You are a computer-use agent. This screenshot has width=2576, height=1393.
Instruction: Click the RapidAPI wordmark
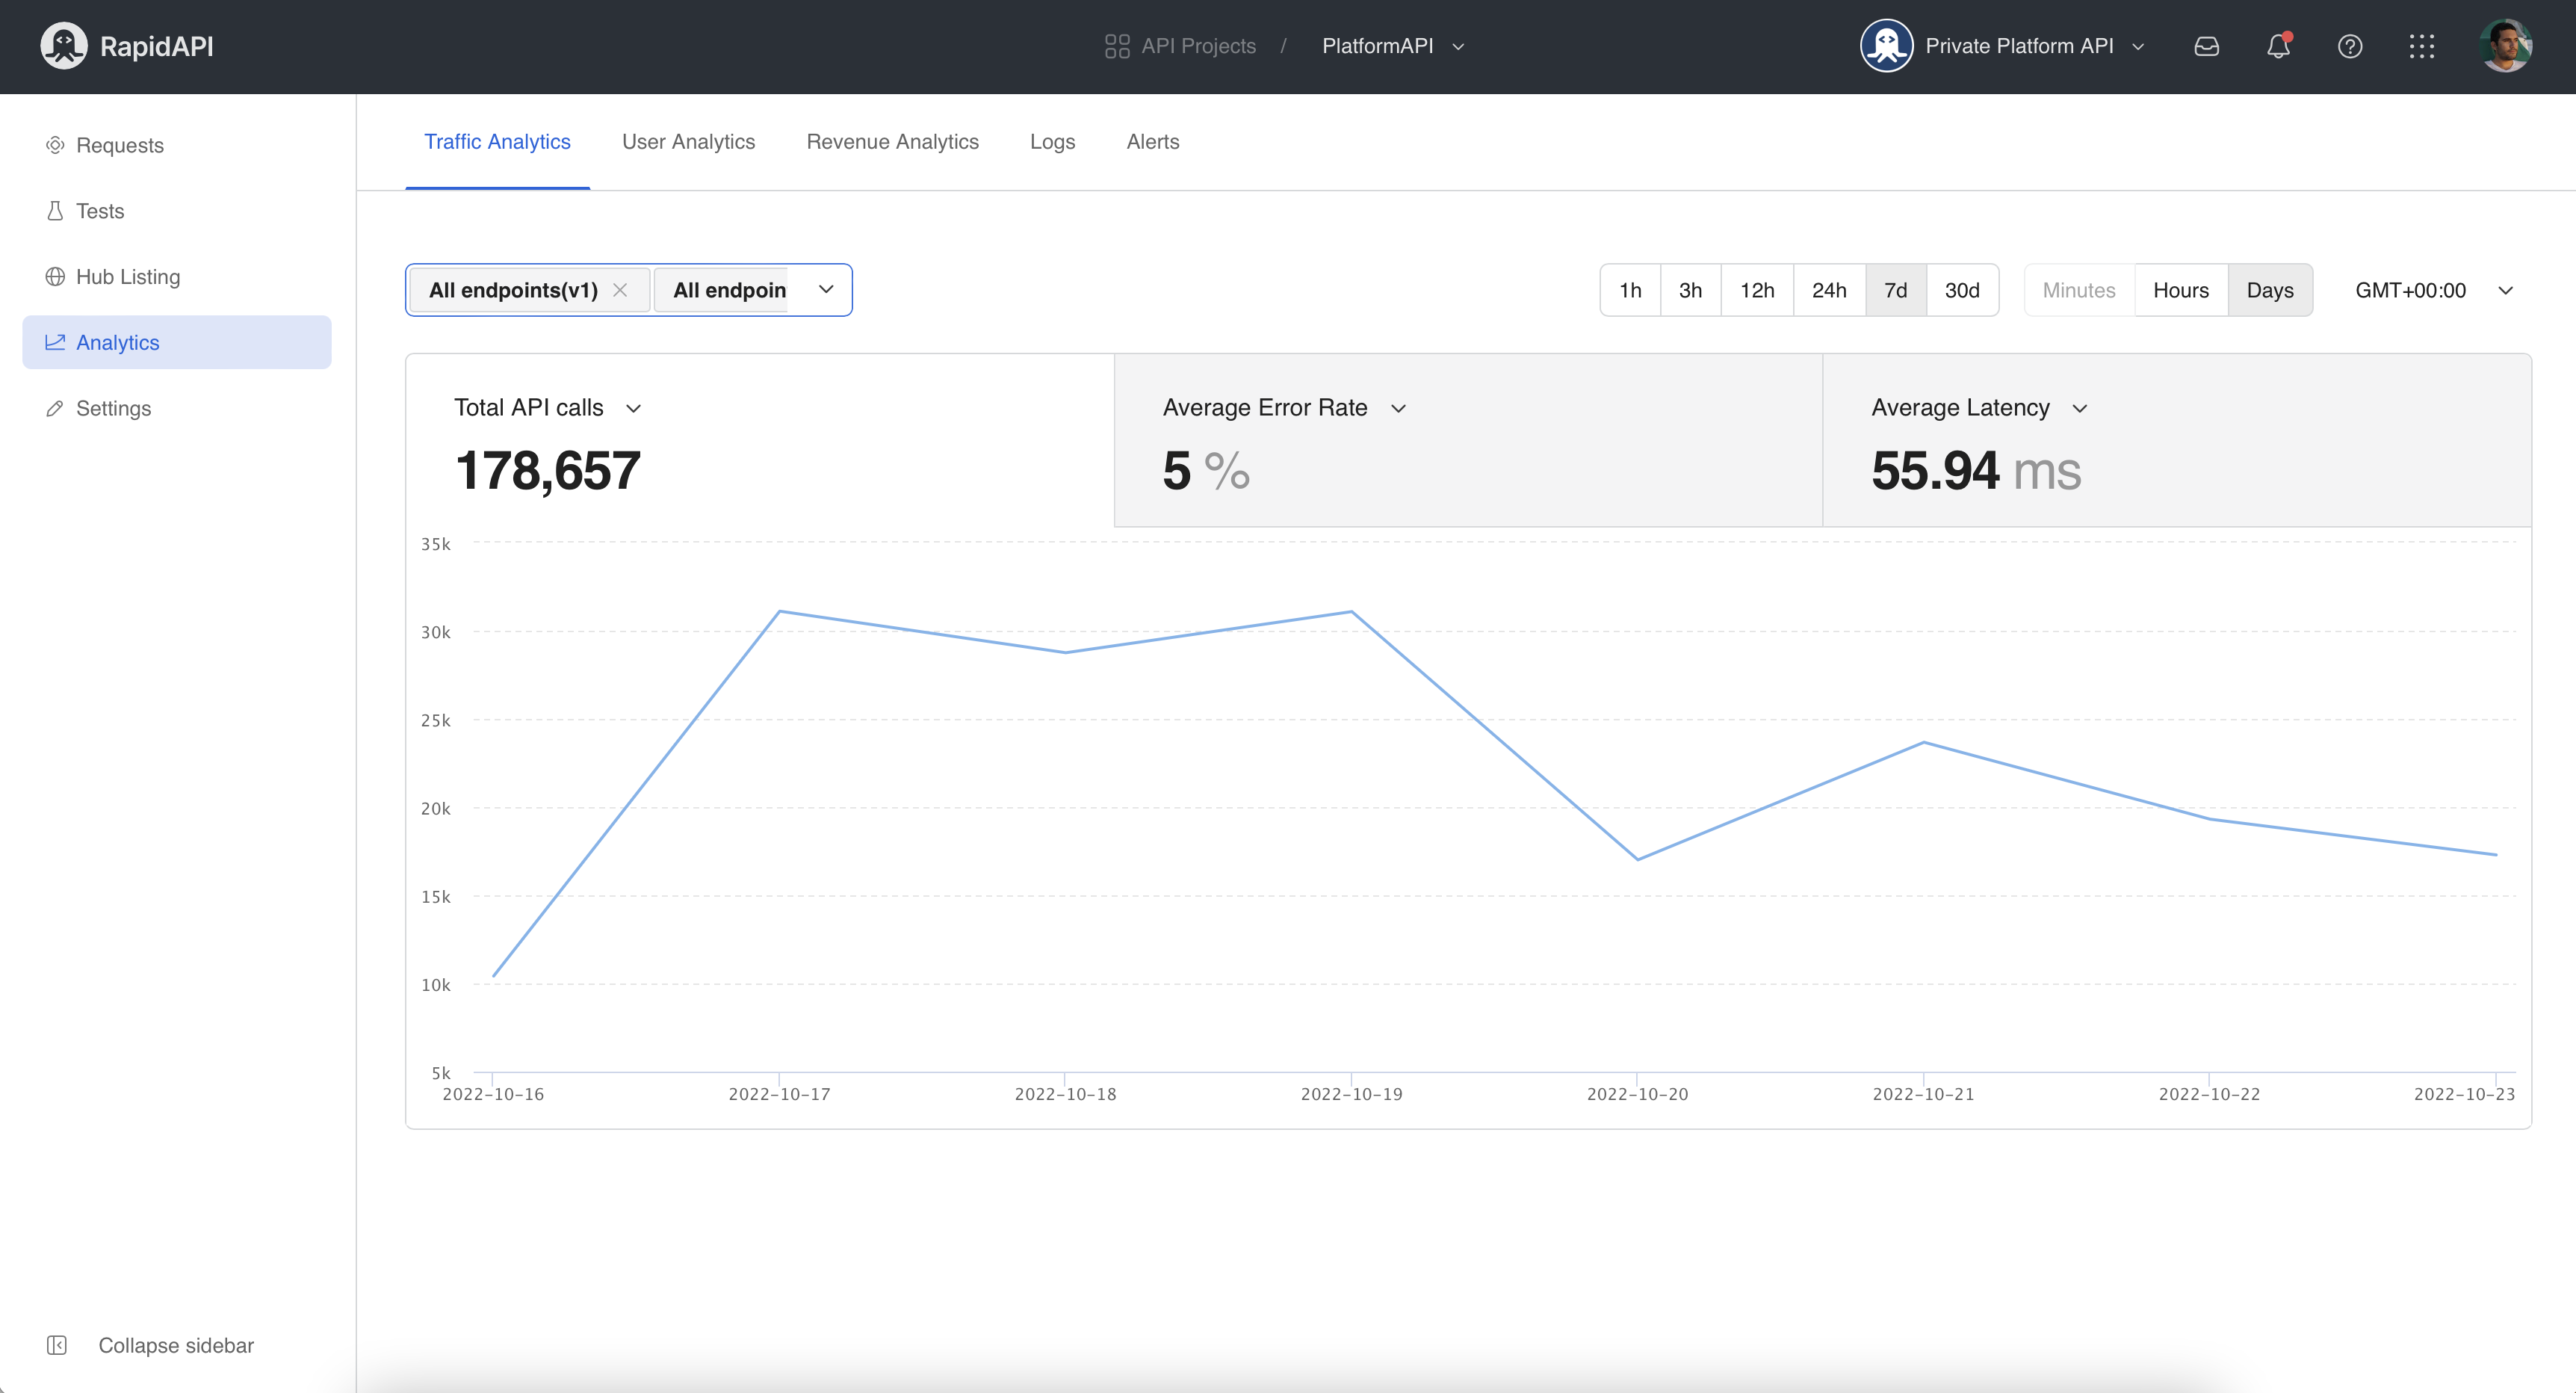click(x=157, y=46)
